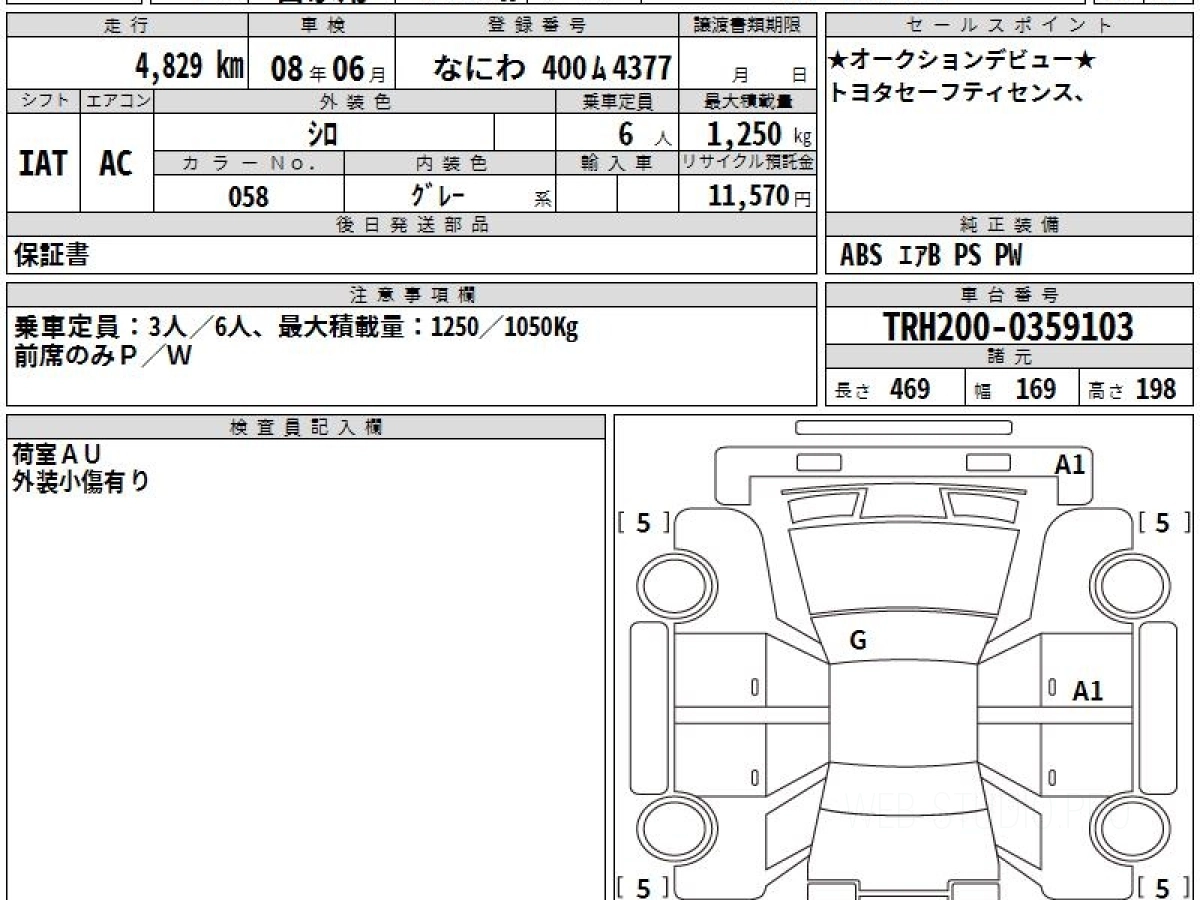Select the note line starting "乗車定員:3人/6人"
This screenshot has width=1200, height=900.
point(296,327)
